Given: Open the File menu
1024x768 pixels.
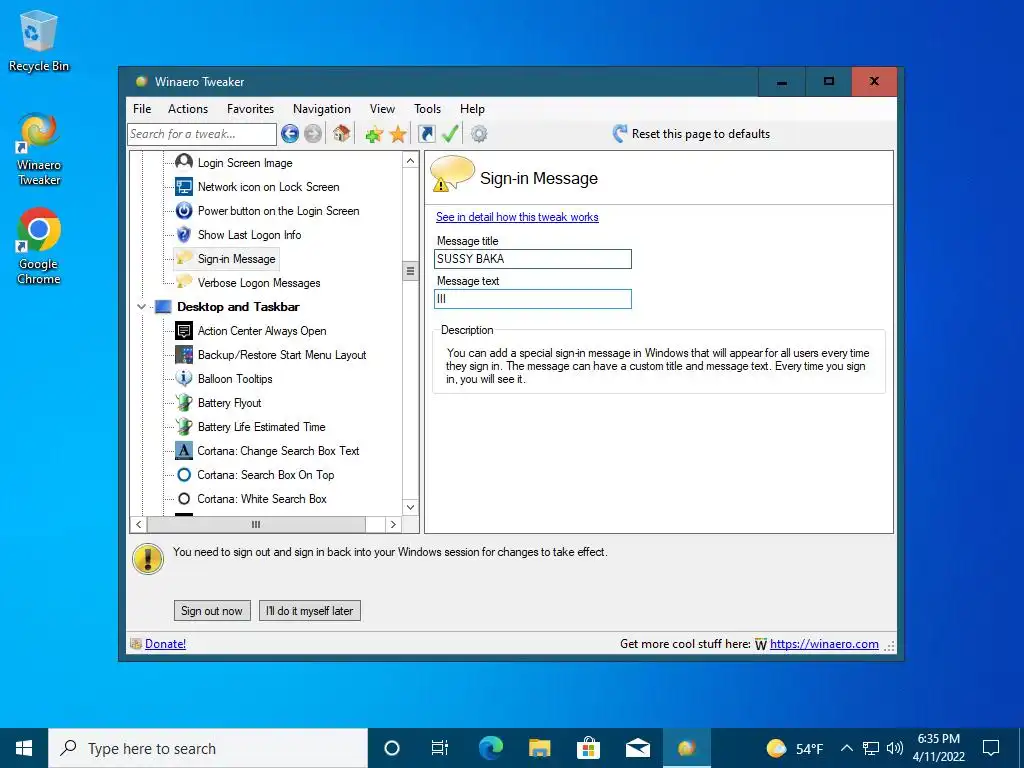Looking at the screenshot, I should (142, 109).
